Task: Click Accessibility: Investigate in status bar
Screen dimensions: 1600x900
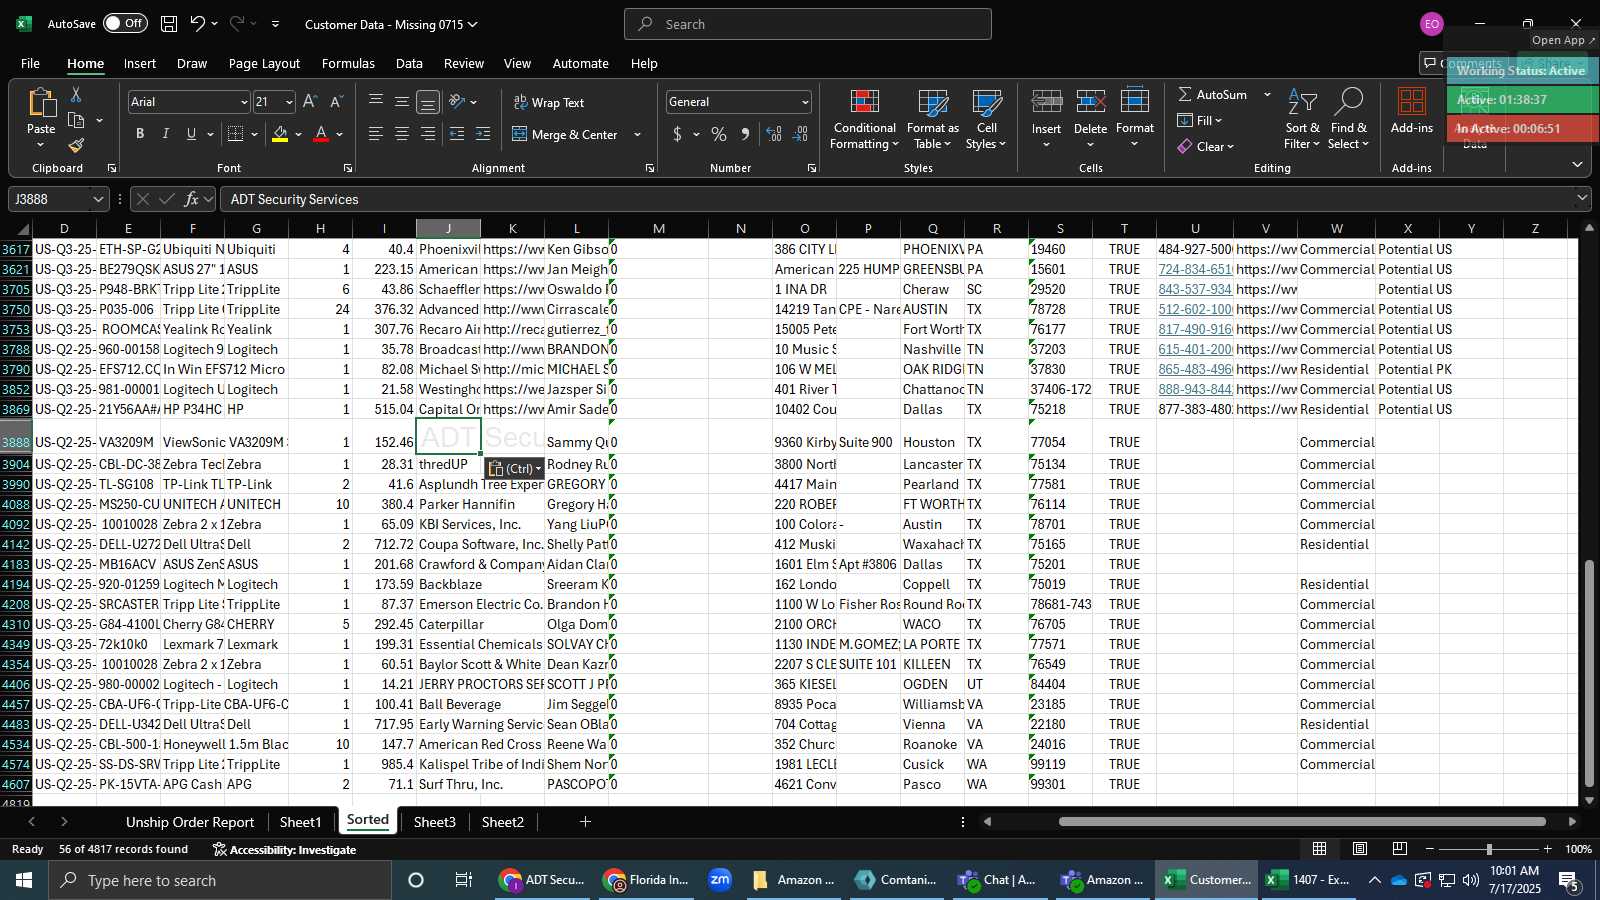Action: coord(284,849)
